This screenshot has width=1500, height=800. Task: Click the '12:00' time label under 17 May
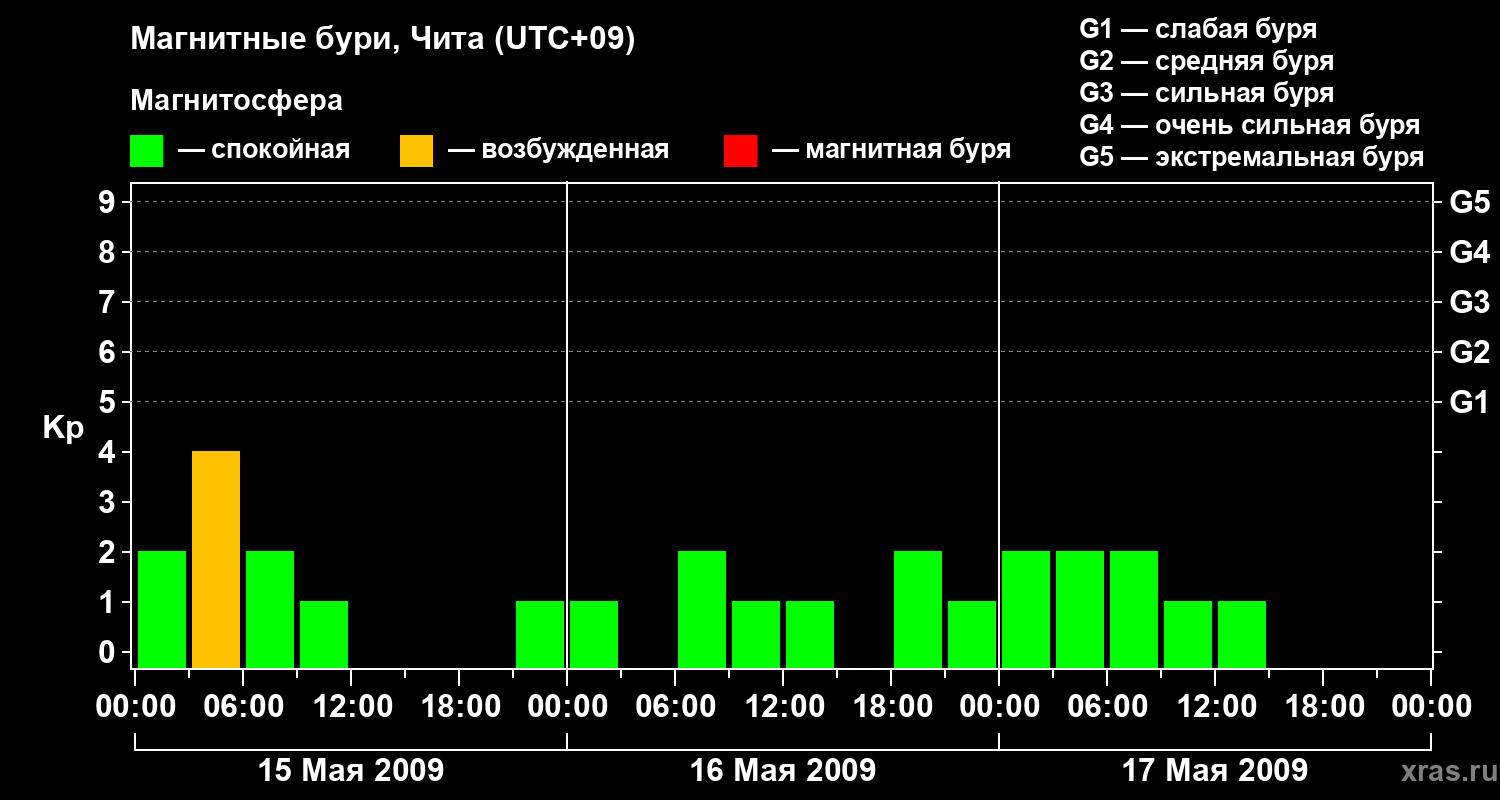pyautogui.click(x=1215, y=706)
